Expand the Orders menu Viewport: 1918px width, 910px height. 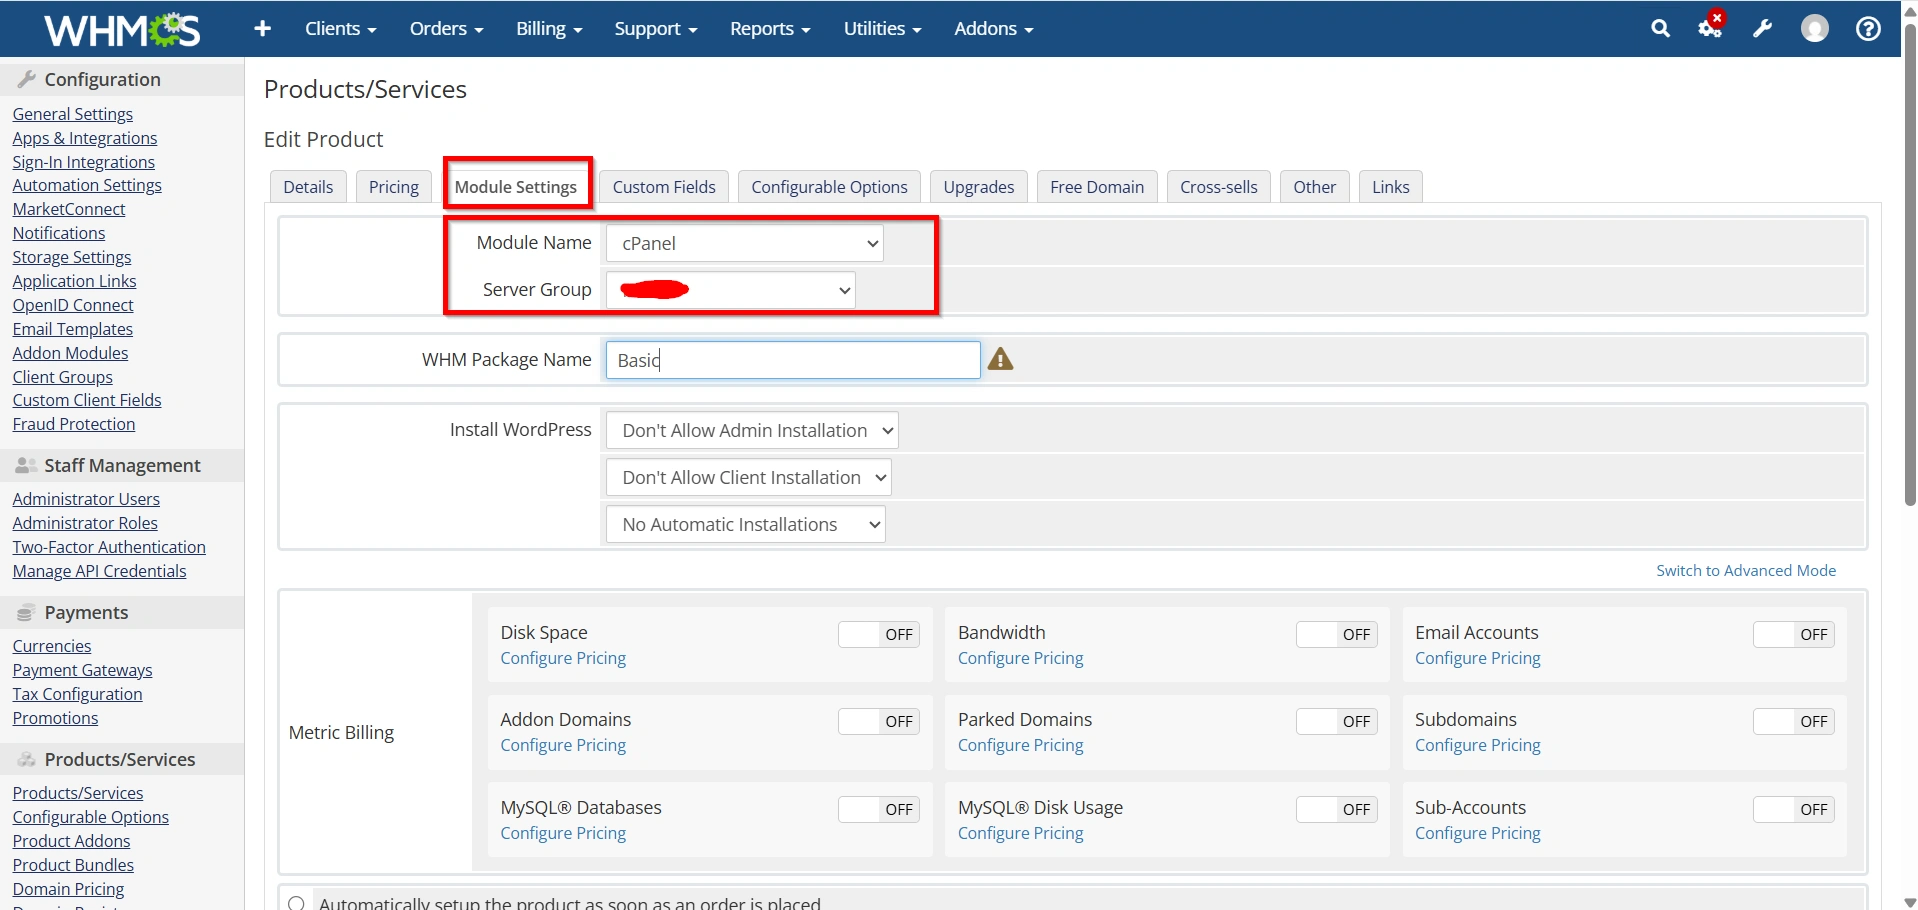click(x=446, y=29)
